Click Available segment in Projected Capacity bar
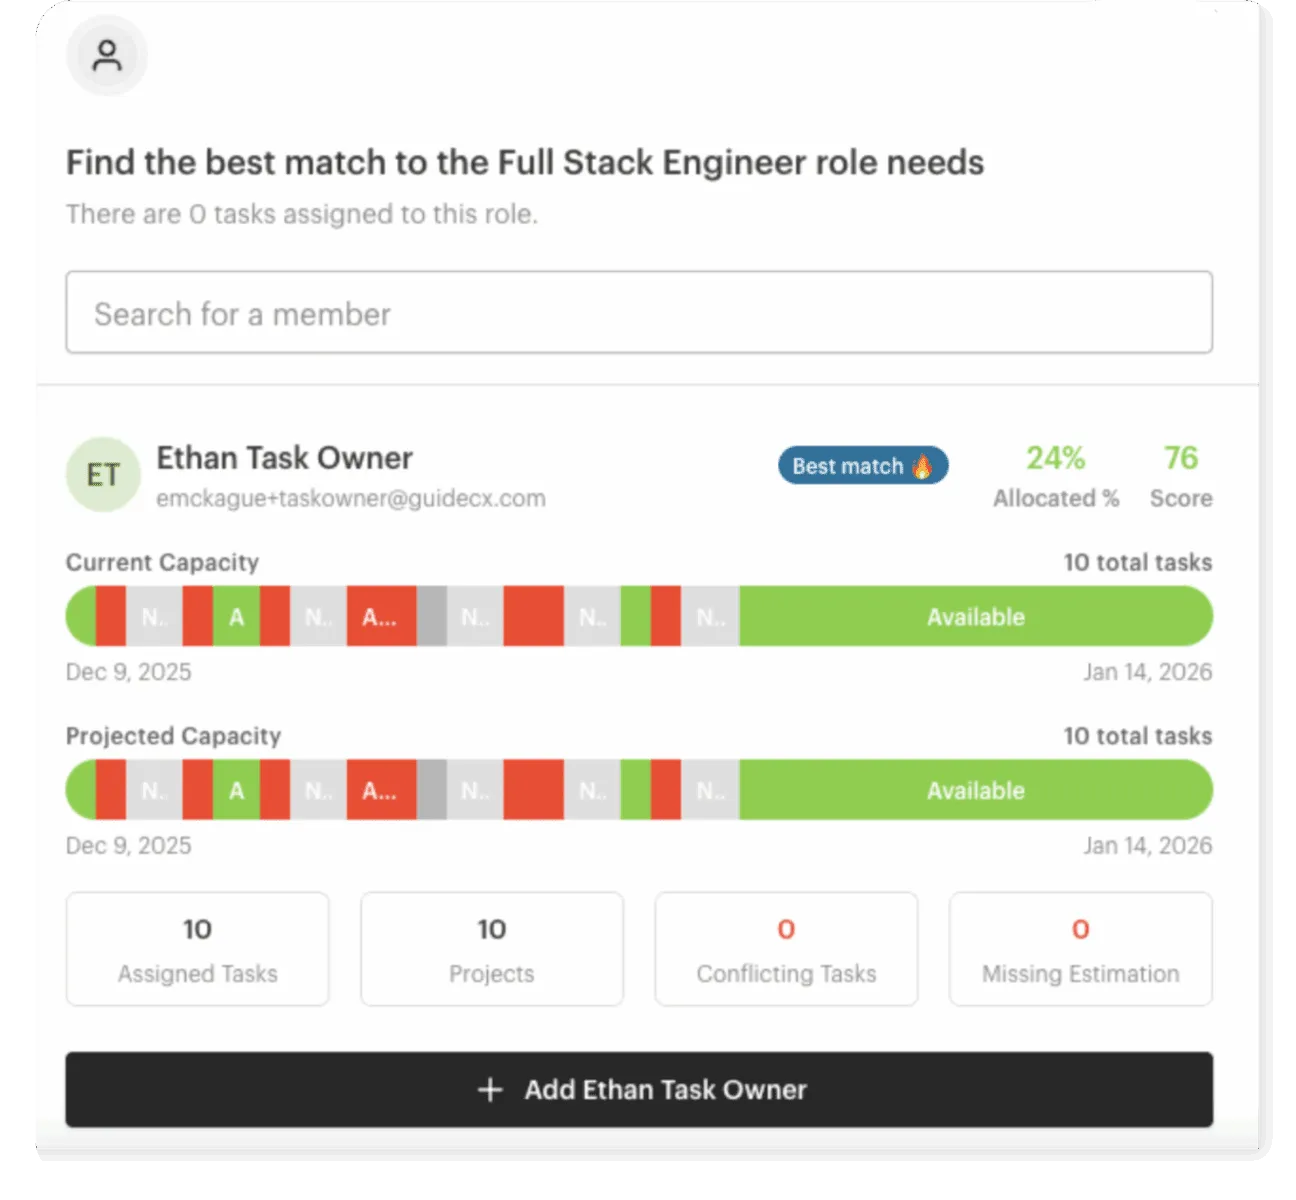Screen dimensions: 1296x1200 [975, 791]
